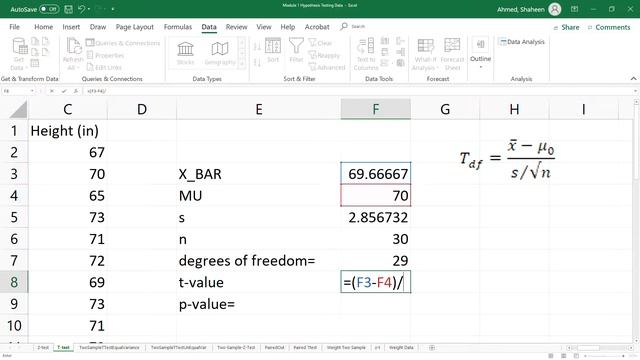This screenshot has width=640, height=360.
Task: Click the Search magnifier icon
Action: point(344,27)
